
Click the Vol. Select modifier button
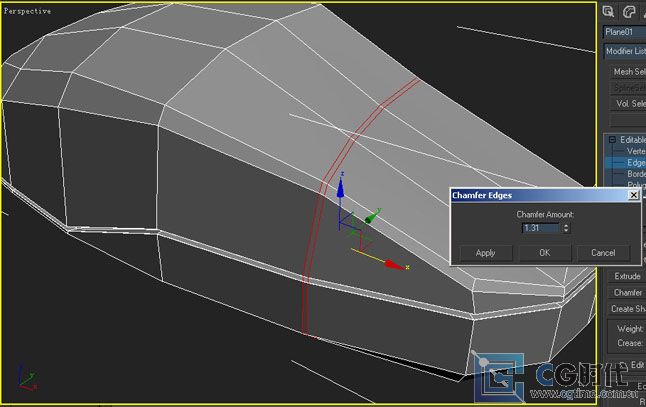point(628,104)
